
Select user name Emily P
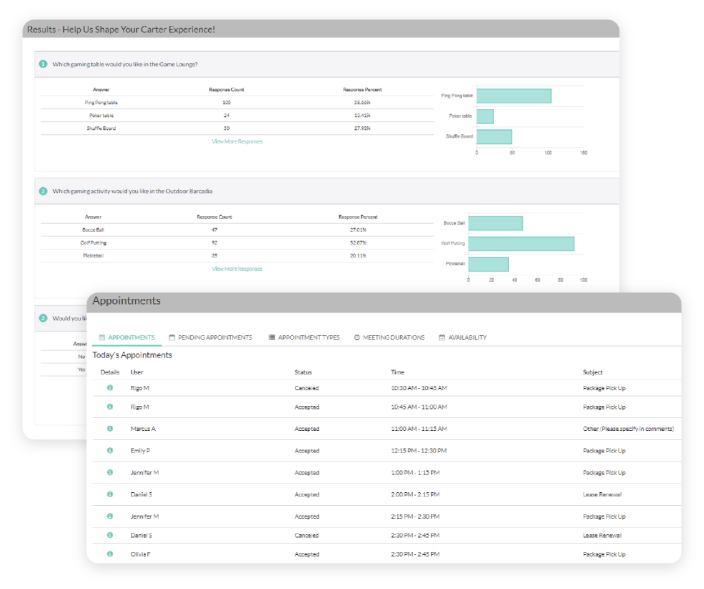coord(140,450)
